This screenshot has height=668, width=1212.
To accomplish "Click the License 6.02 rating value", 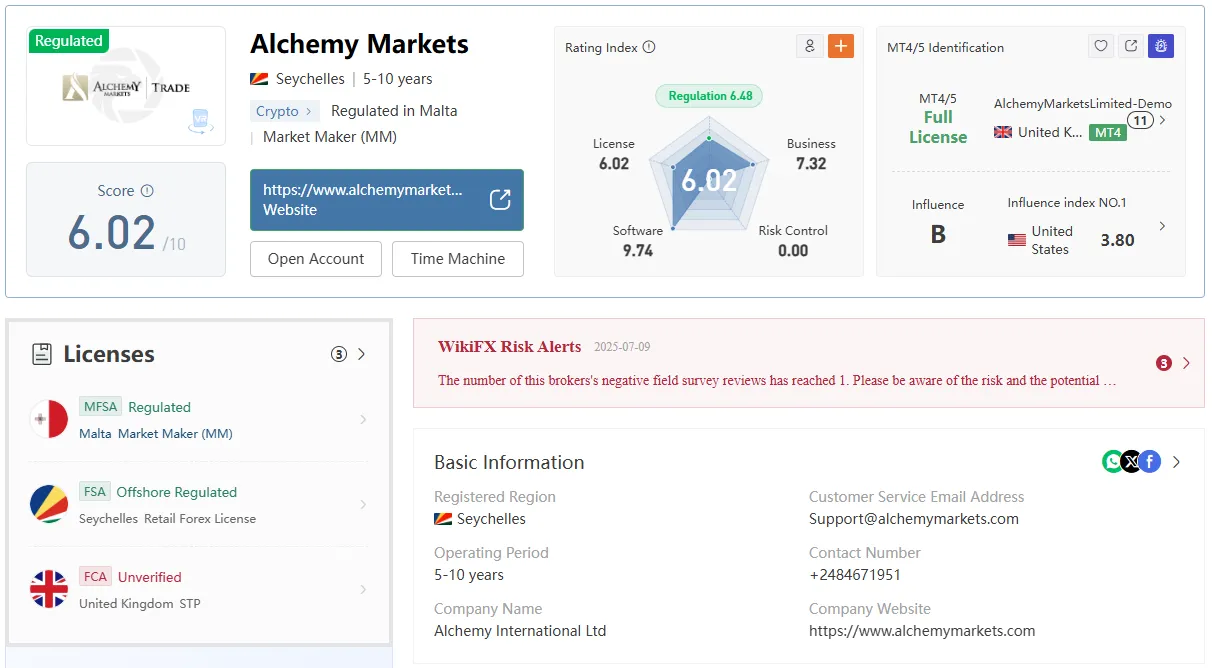I will click(x=614, y=164).
